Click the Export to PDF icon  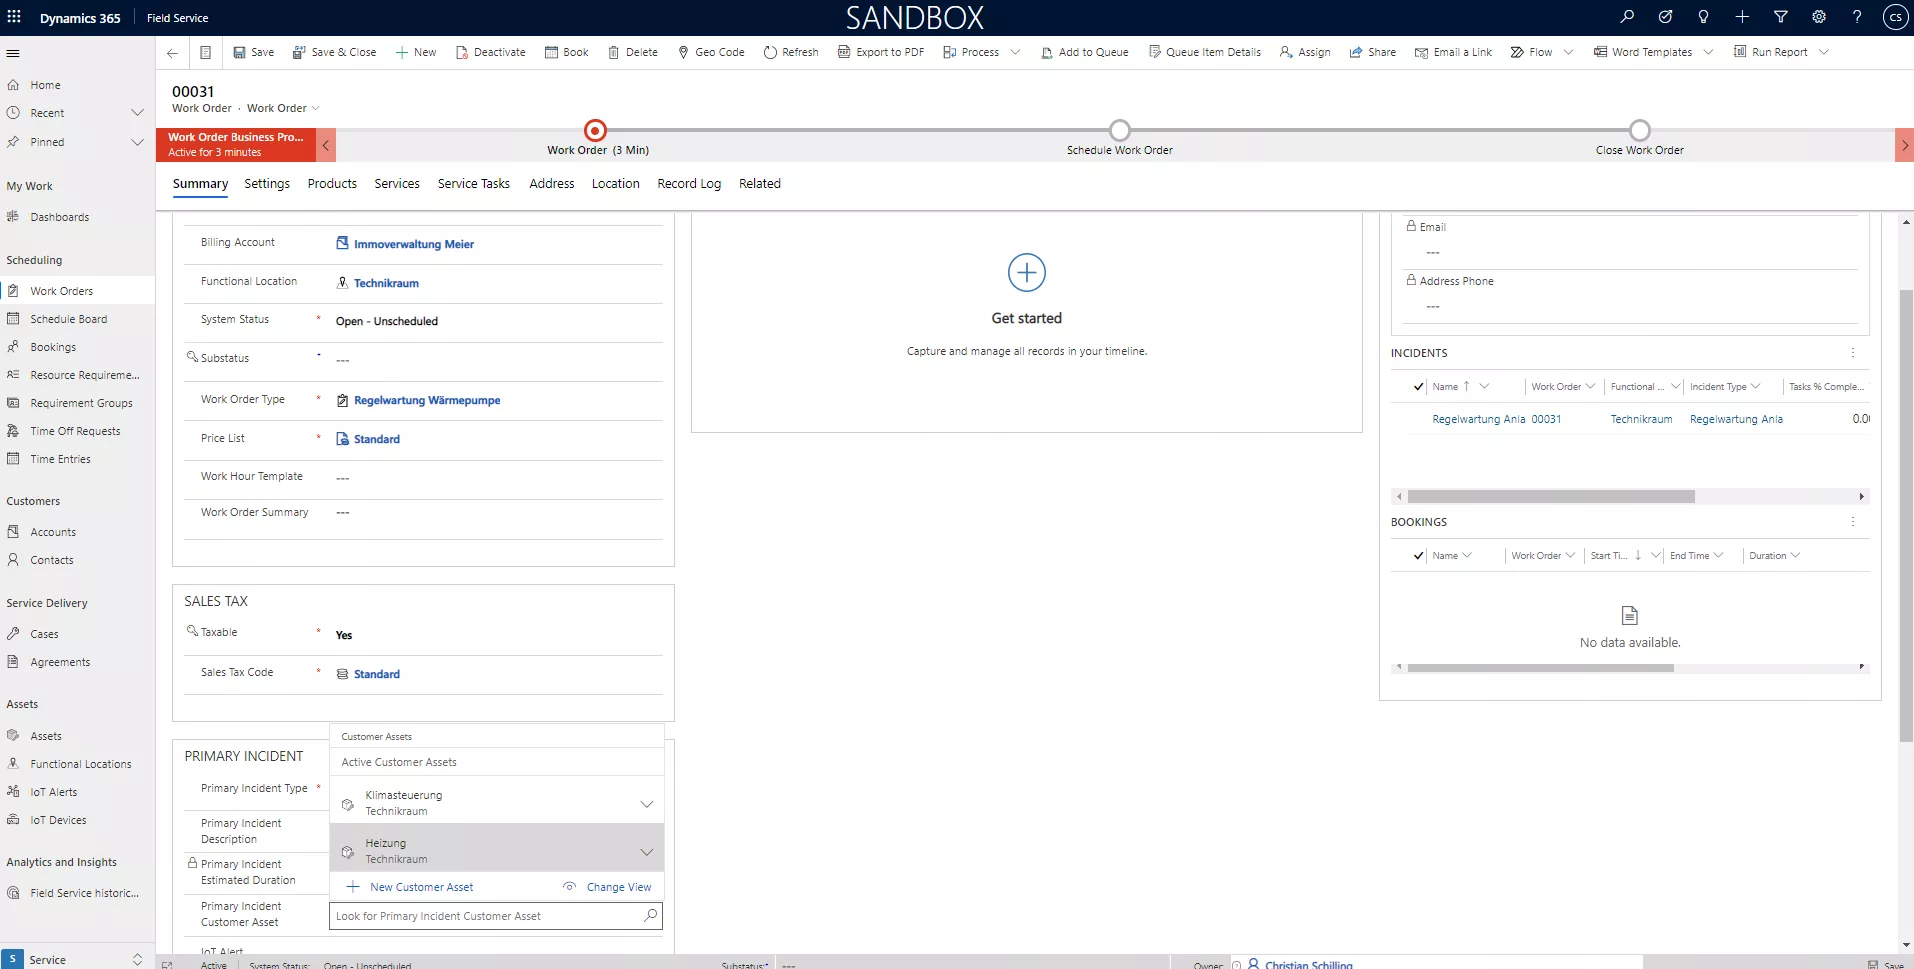[x=844, y=52]
